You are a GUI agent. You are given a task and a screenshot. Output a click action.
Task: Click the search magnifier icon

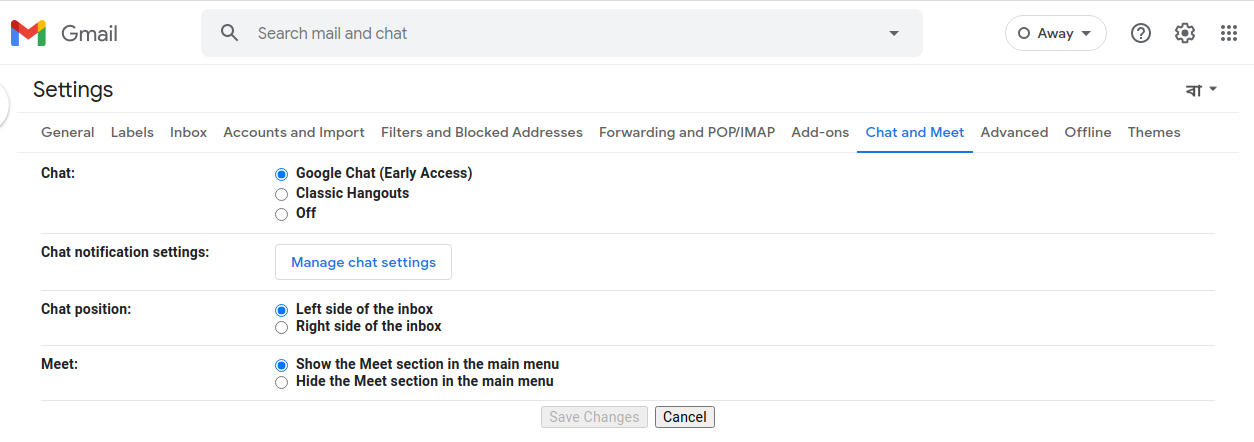pyautogui.click(x=230, y=33)
